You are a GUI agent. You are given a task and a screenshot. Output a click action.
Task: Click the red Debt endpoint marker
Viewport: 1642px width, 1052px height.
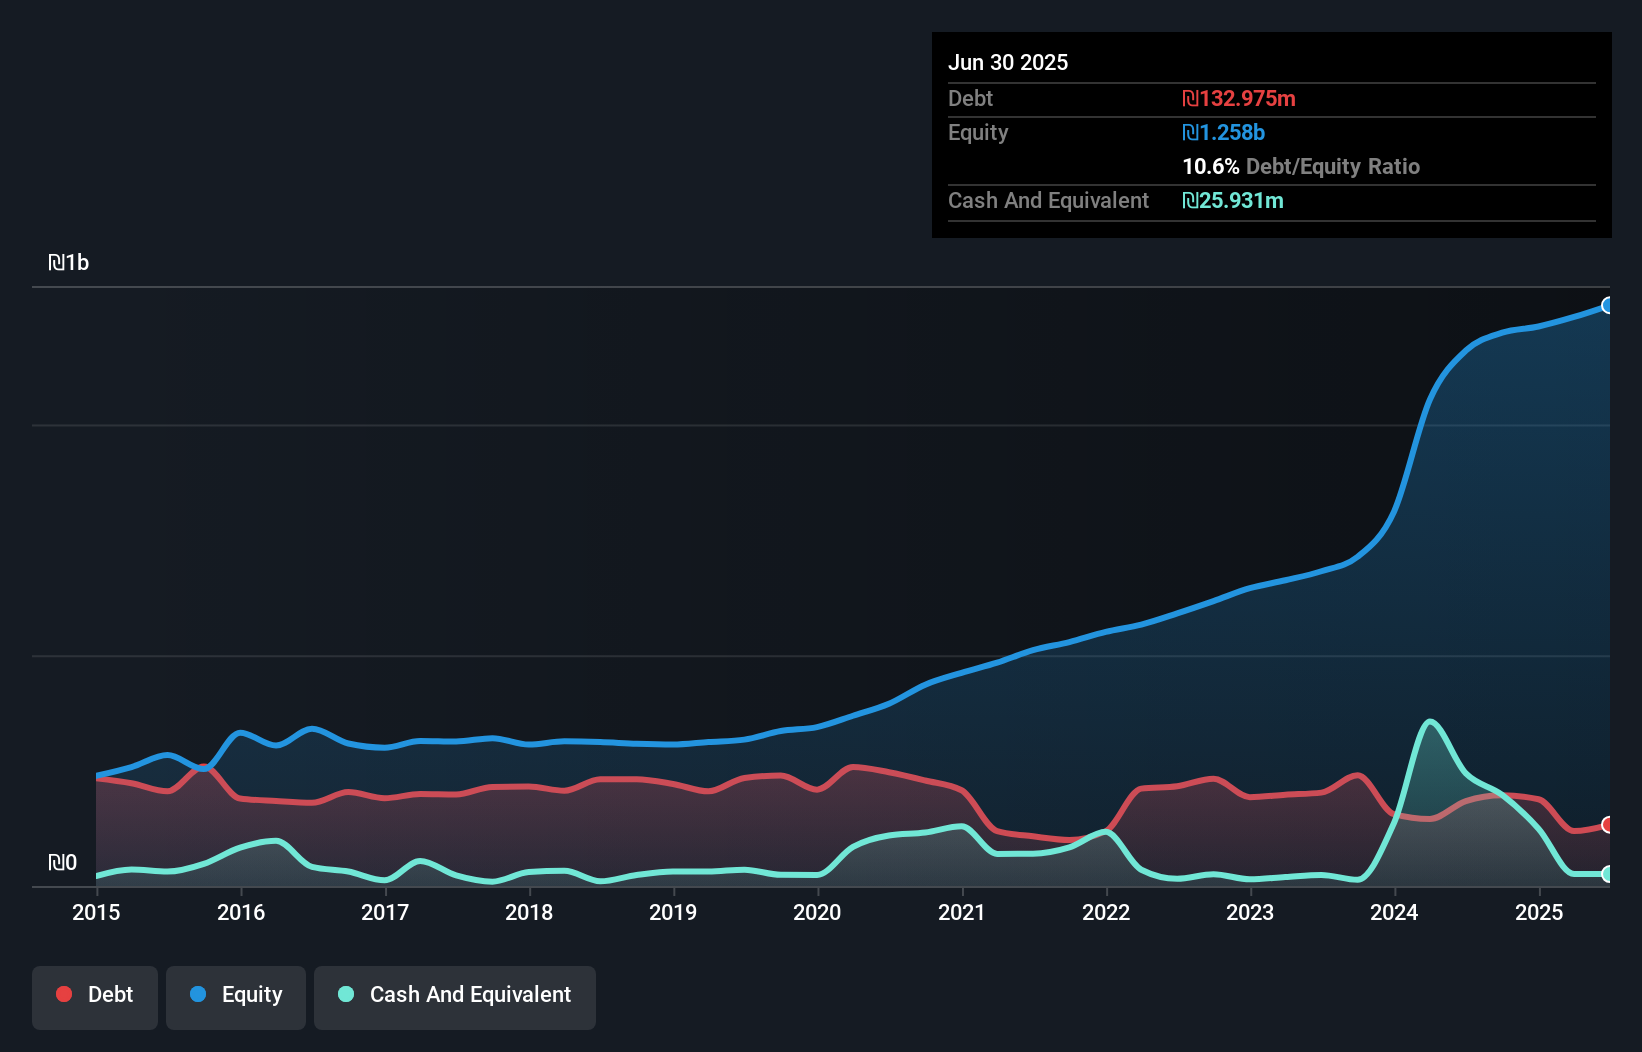[x=1607, y=825]
